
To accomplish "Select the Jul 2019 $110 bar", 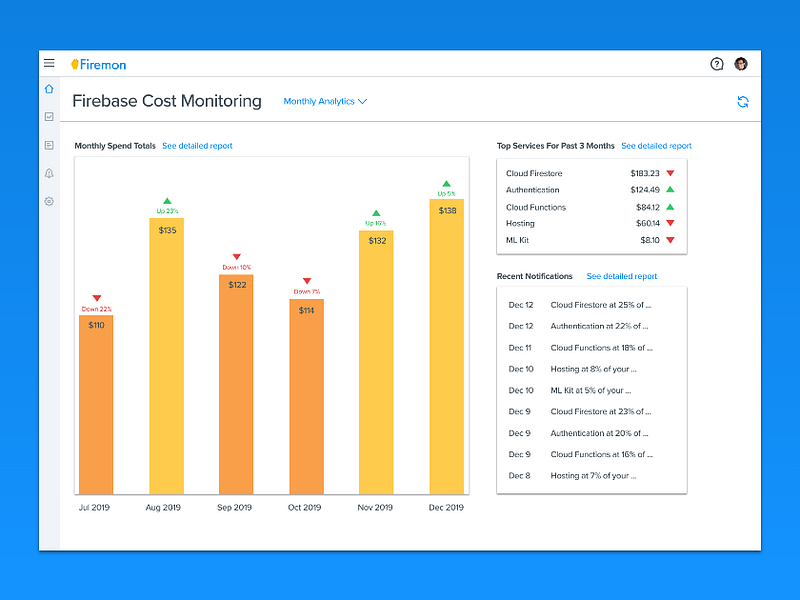I will tap(96, 405).
